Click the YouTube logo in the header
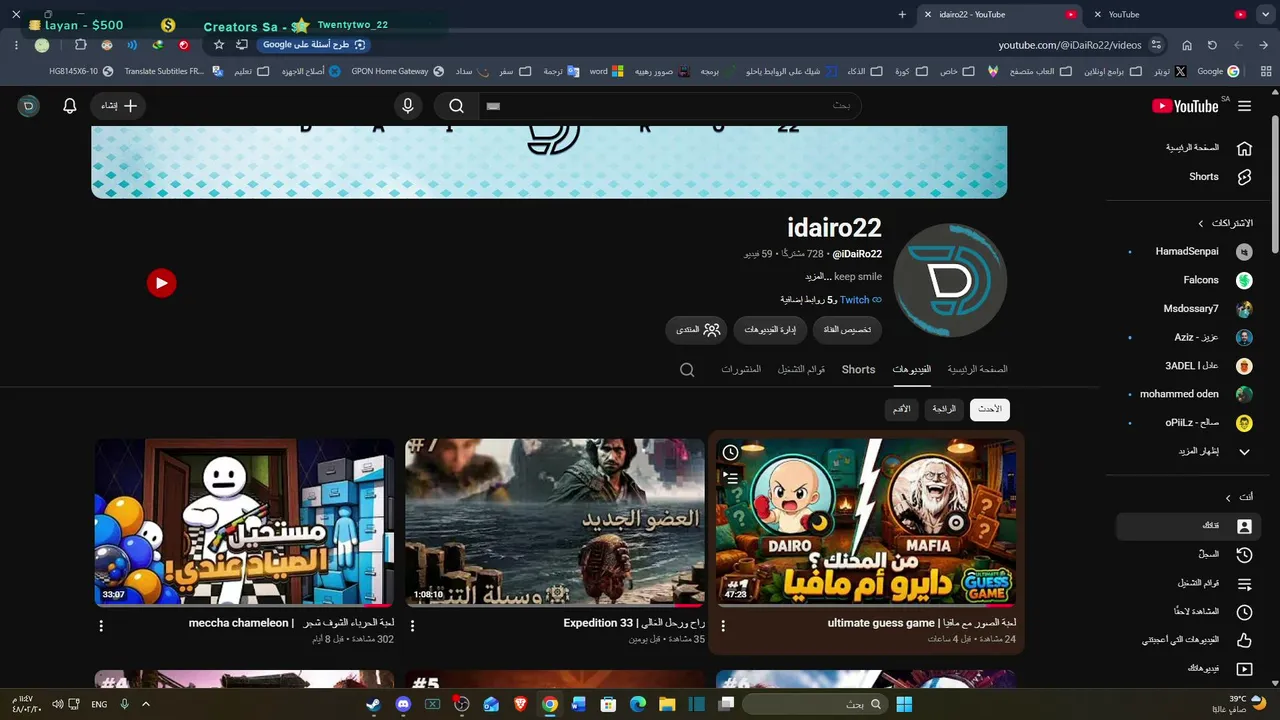 1185,106
